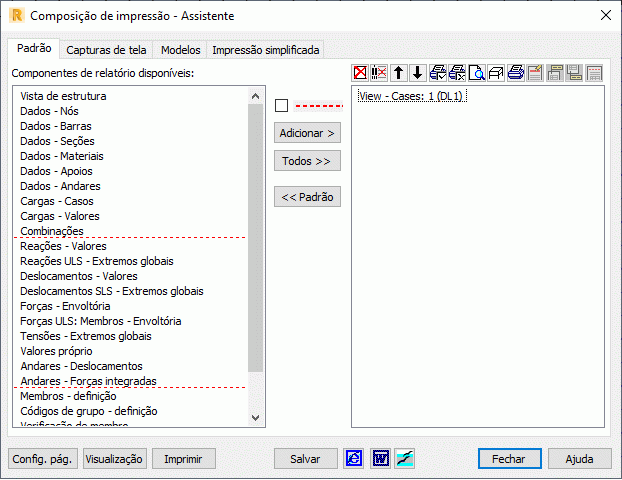Click the vertical scrollbar thumb of component list
The width and height of the screenshot is (622, 480).
[255, 238]
